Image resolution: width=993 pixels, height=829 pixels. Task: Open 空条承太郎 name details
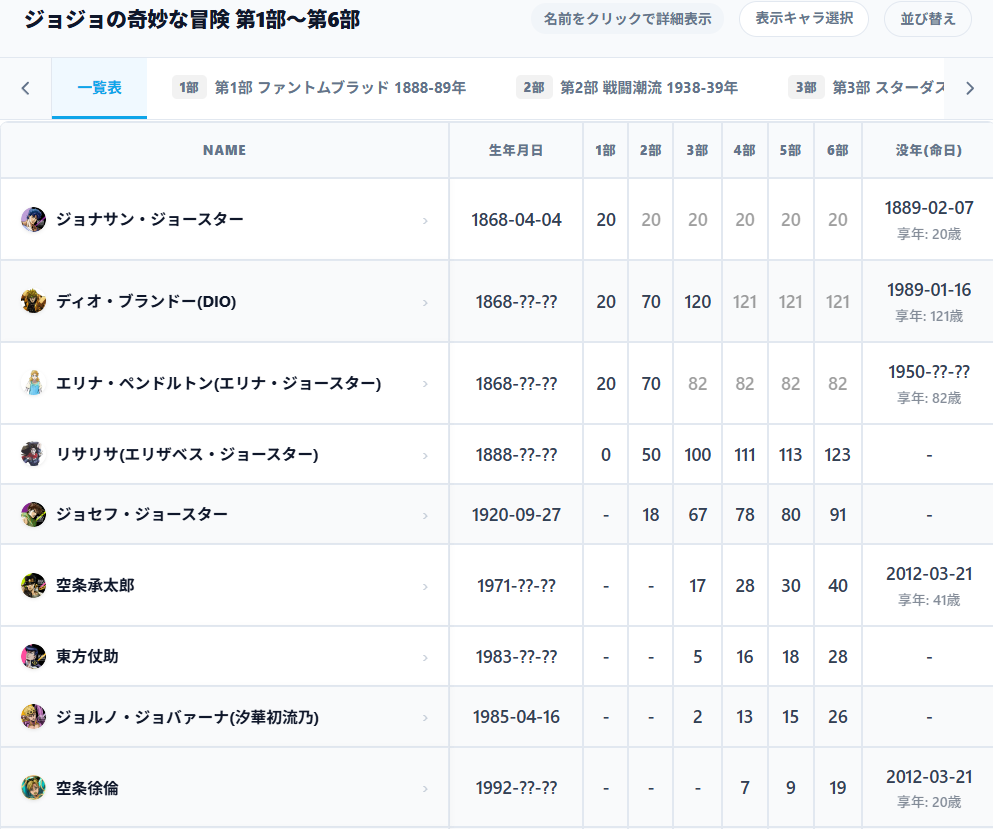point(95,585)
